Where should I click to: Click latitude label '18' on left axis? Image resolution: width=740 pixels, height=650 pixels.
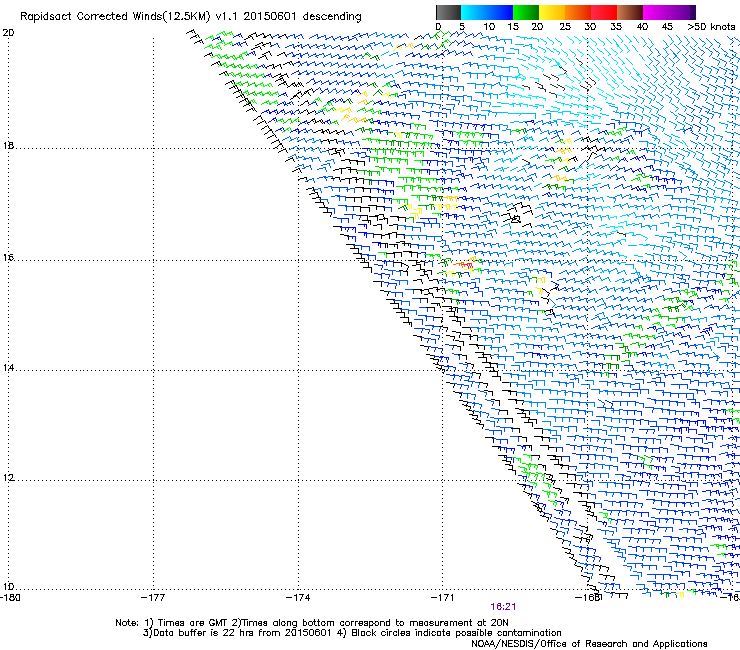coord(8,145)
